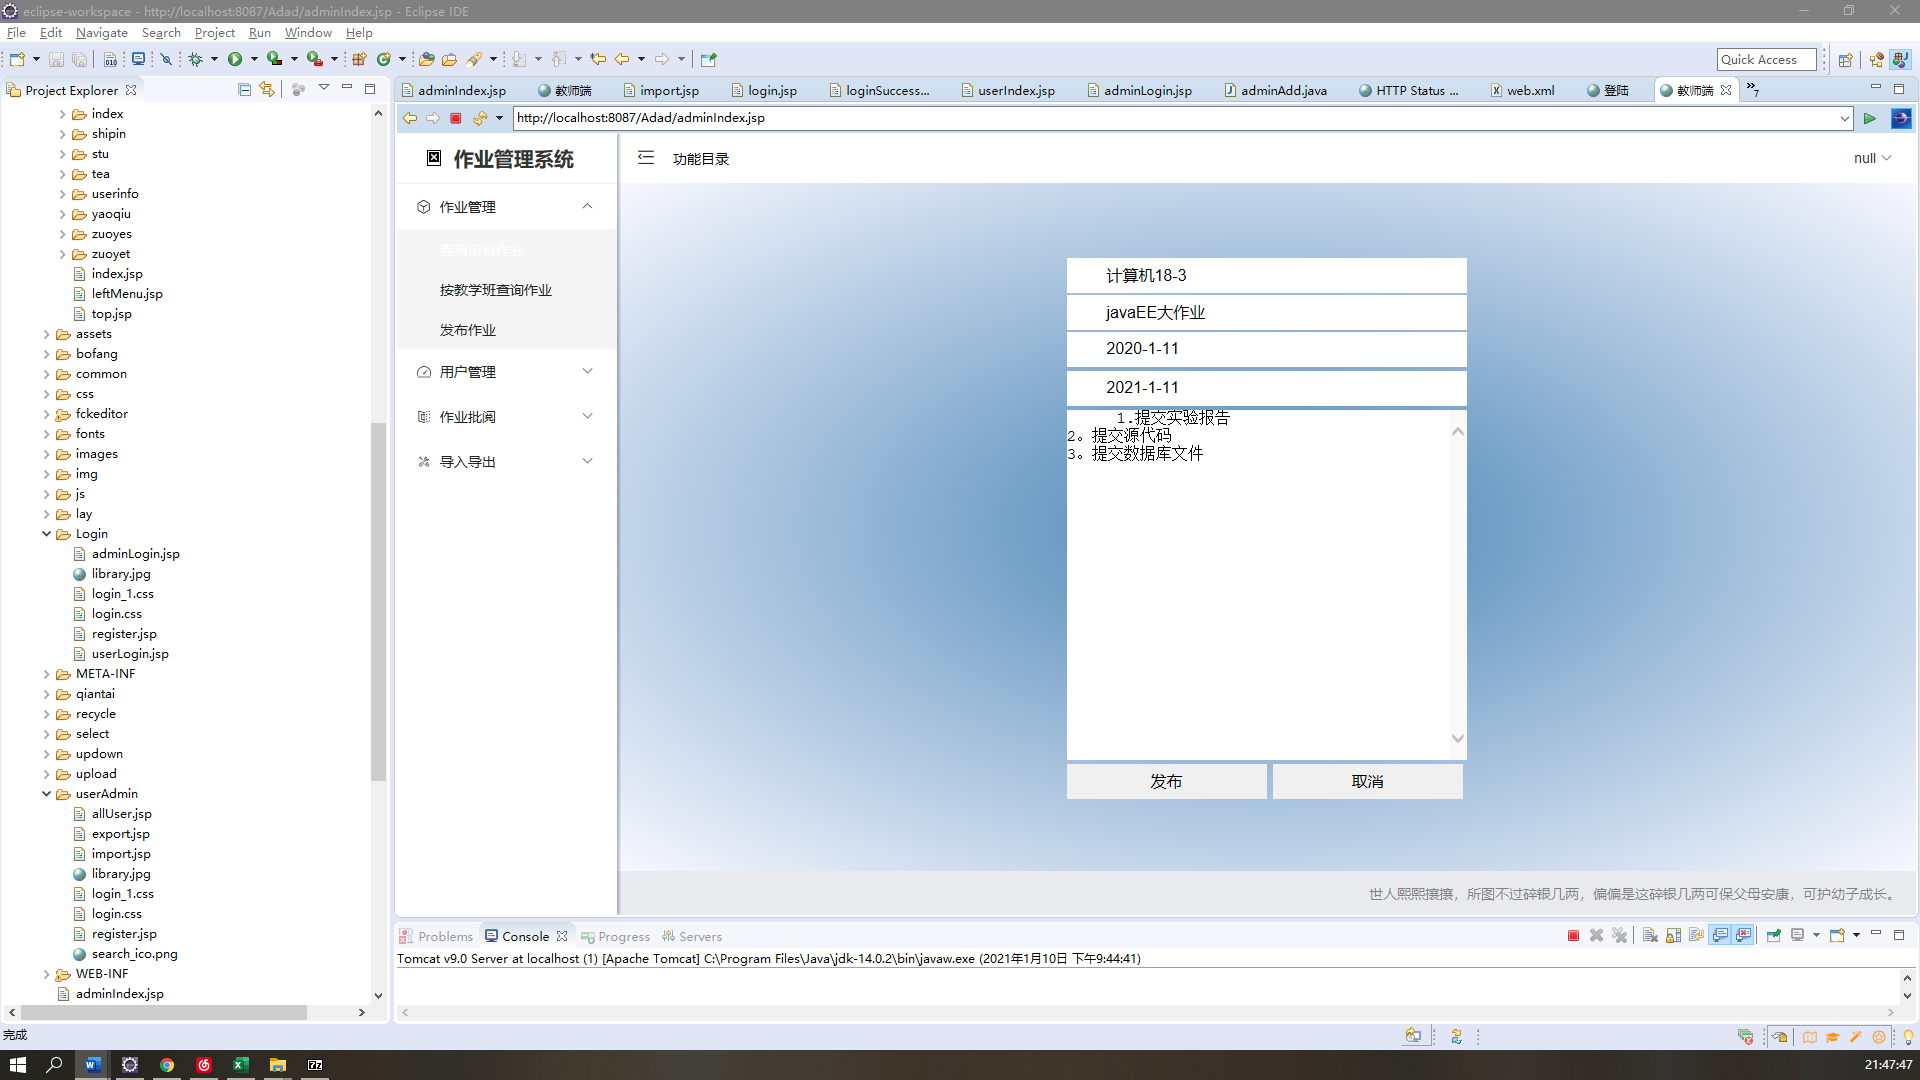Click the hamburger menu icon beside 功能目录
The width and height of the screenshot is (1920, 1080).
(646, 158)
